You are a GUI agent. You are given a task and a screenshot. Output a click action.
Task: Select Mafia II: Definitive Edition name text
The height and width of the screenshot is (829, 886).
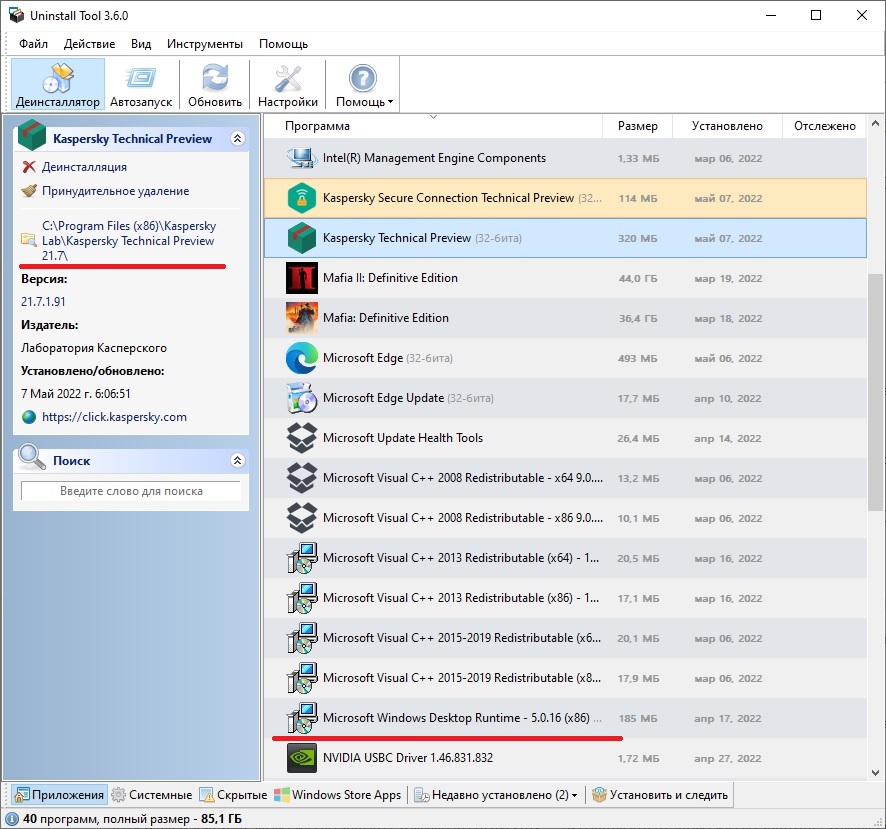(x=390, y=278)
